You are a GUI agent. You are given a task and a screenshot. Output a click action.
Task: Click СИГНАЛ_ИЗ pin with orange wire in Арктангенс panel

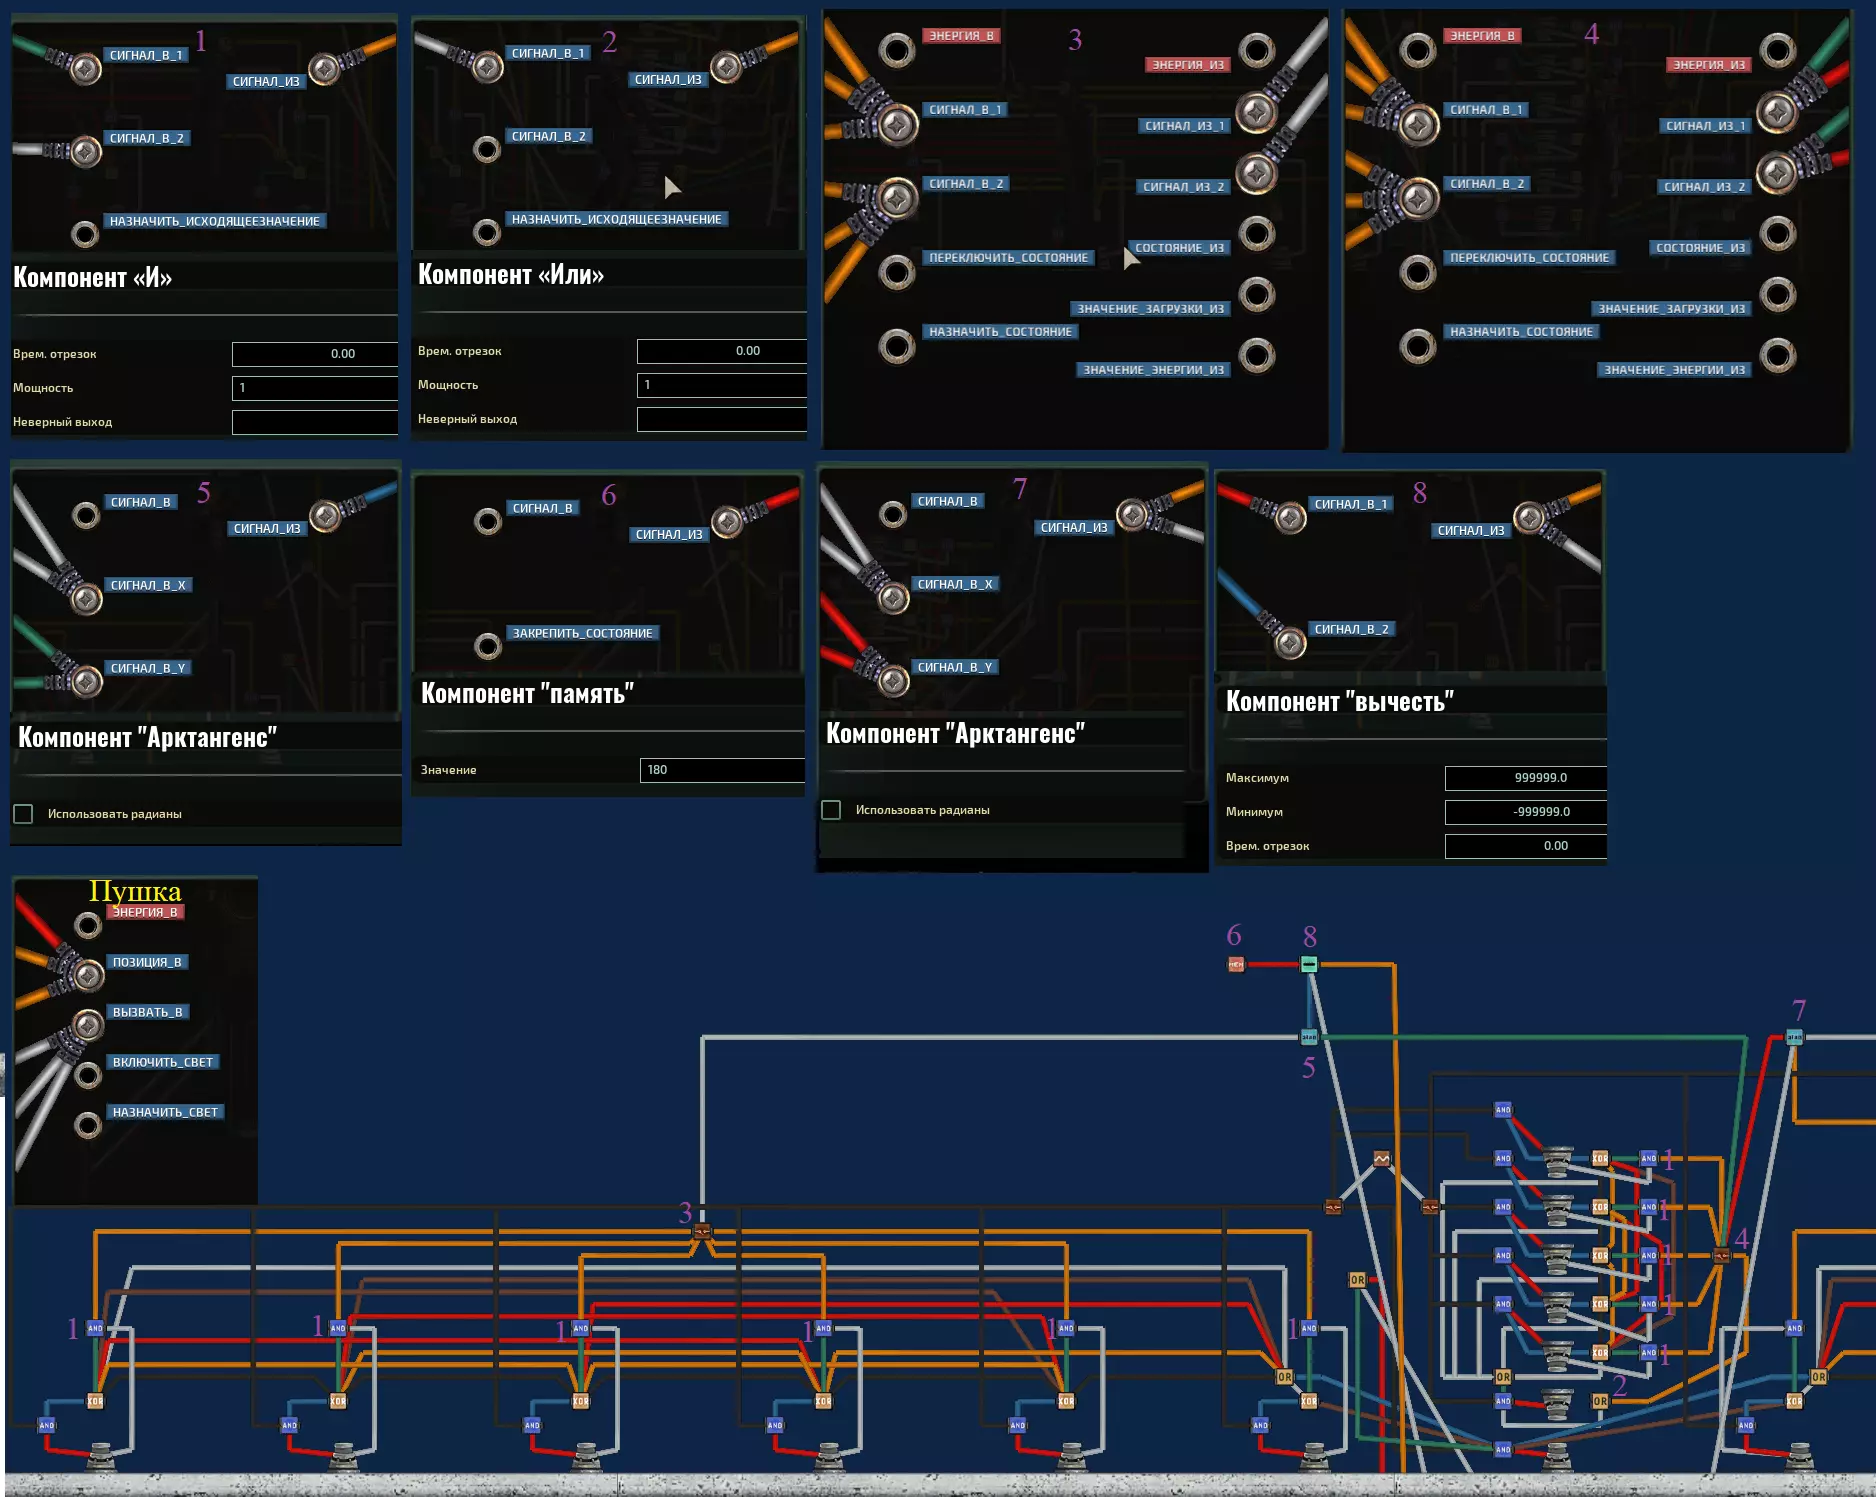coord(1132,514)
